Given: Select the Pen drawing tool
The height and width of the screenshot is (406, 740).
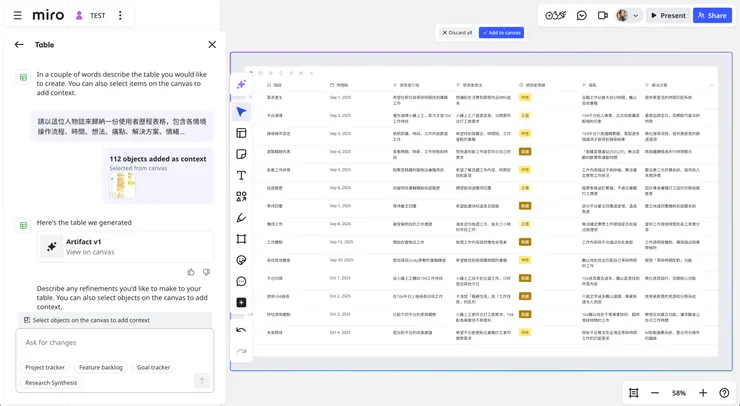Looking at the screenshot, I should 241,218.
